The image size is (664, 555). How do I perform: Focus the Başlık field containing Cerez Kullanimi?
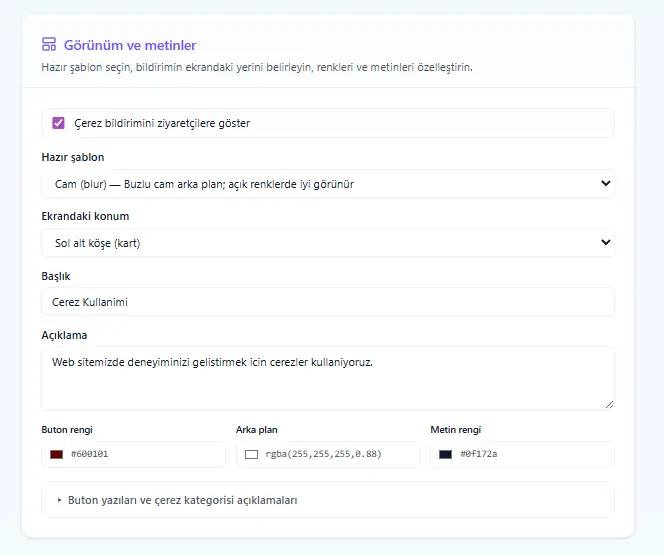pos(328,302)
